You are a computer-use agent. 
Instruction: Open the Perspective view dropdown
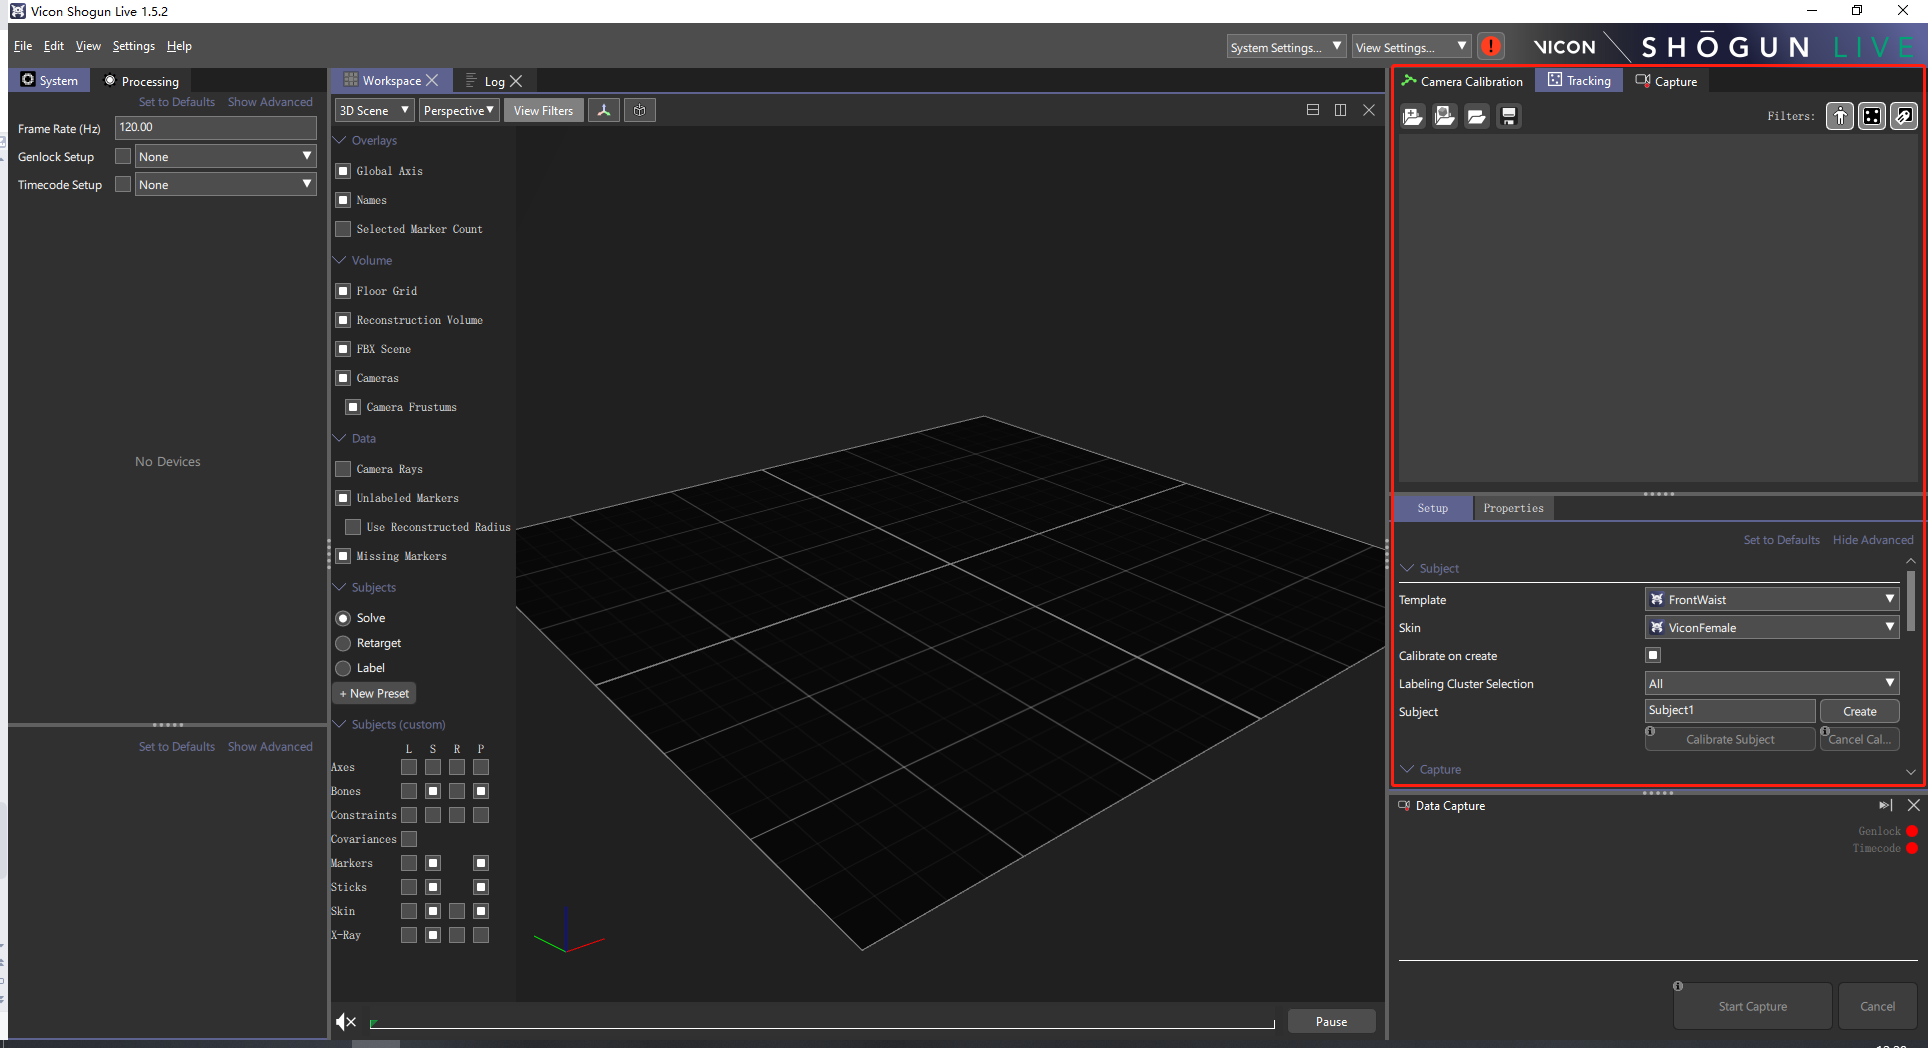(x=458, y=111)
